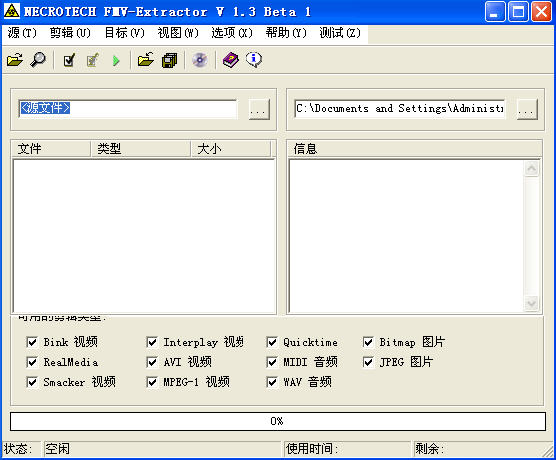Screen dimensions: 556x460
Task: Minimize the FMV-Extractor window
Action: click(495, 12)
